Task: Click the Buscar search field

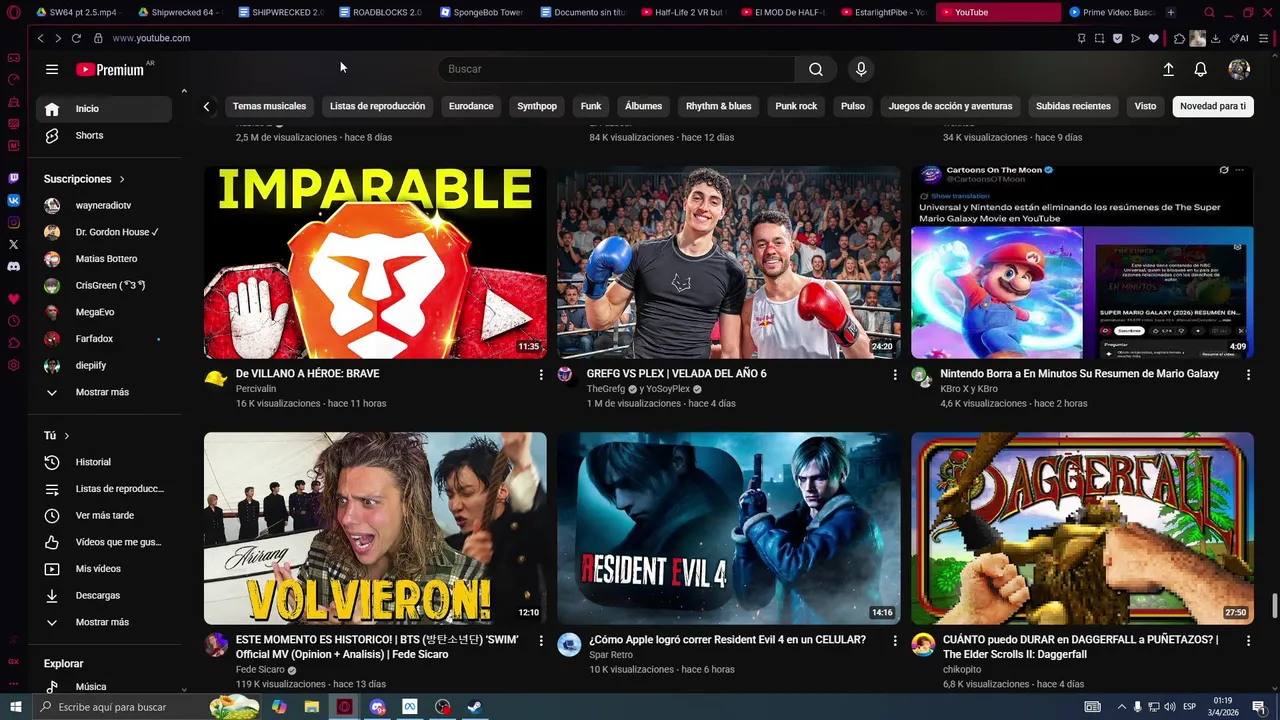Action: click(x=616, y=69)
